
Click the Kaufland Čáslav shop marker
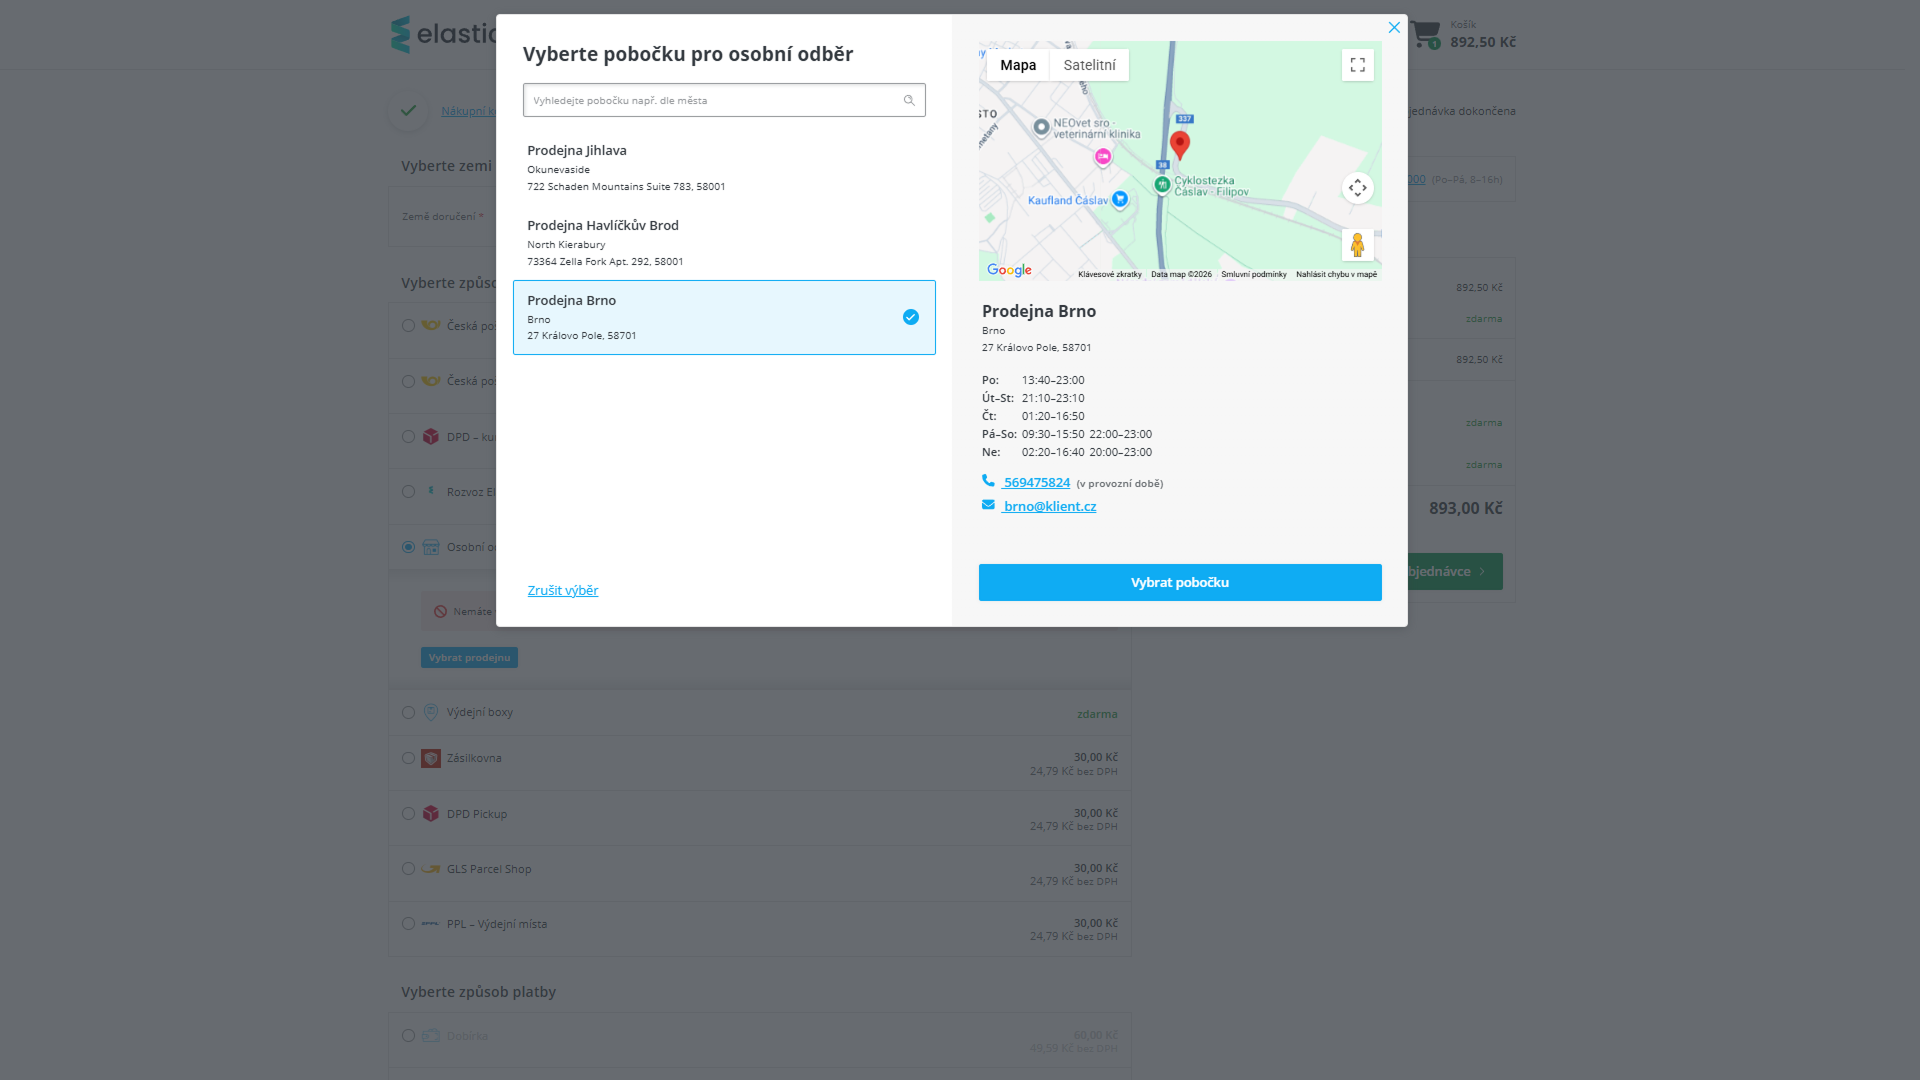pos(1120,199)
